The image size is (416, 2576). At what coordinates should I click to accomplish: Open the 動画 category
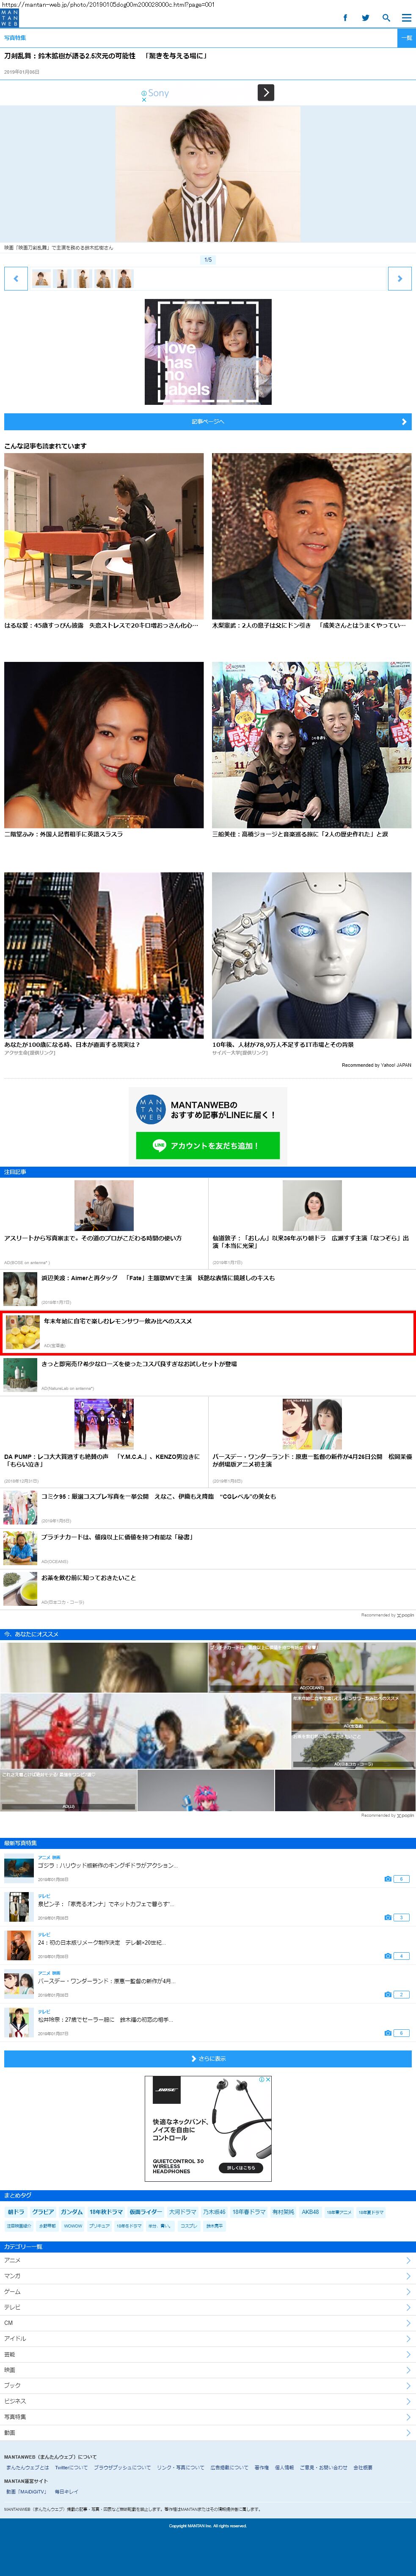pos(208,2432)
